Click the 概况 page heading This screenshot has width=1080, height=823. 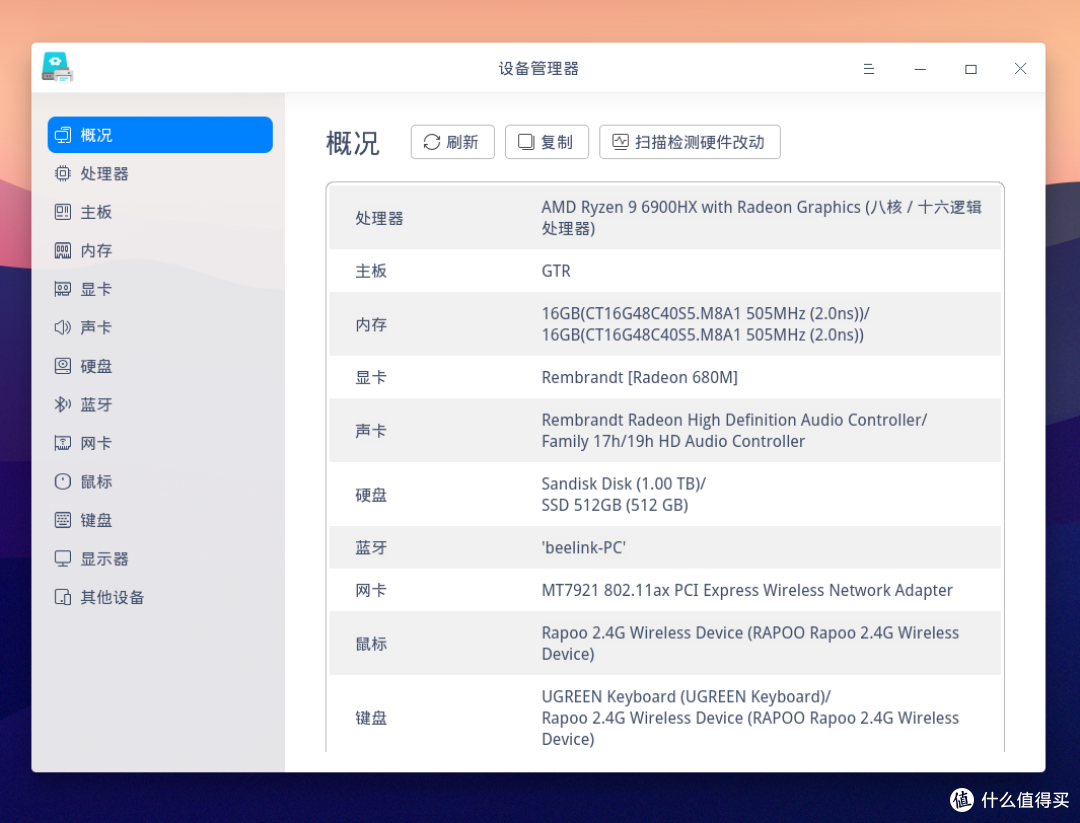[x=353, y=143]
